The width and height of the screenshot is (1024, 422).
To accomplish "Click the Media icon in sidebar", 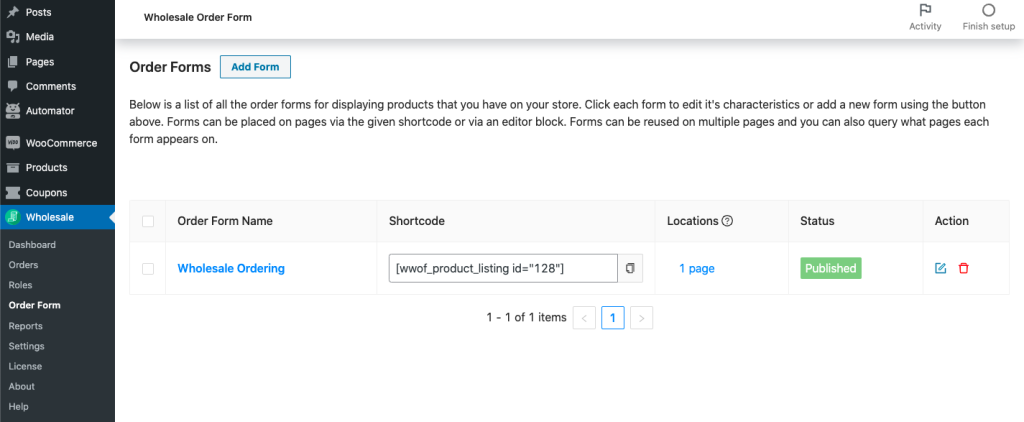I will pyautogui.click(x=12, y=37).
